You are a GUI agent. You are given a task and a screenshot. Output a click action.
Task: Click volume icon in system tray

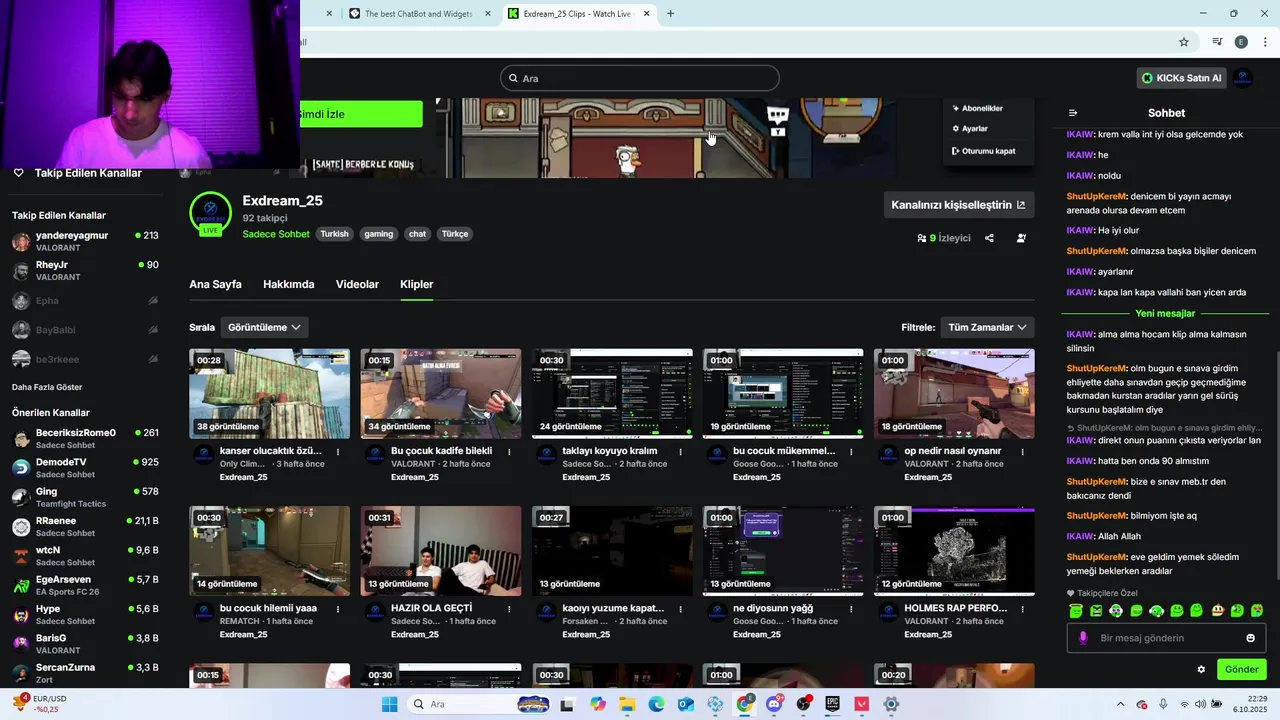(x=1200, y=704)
